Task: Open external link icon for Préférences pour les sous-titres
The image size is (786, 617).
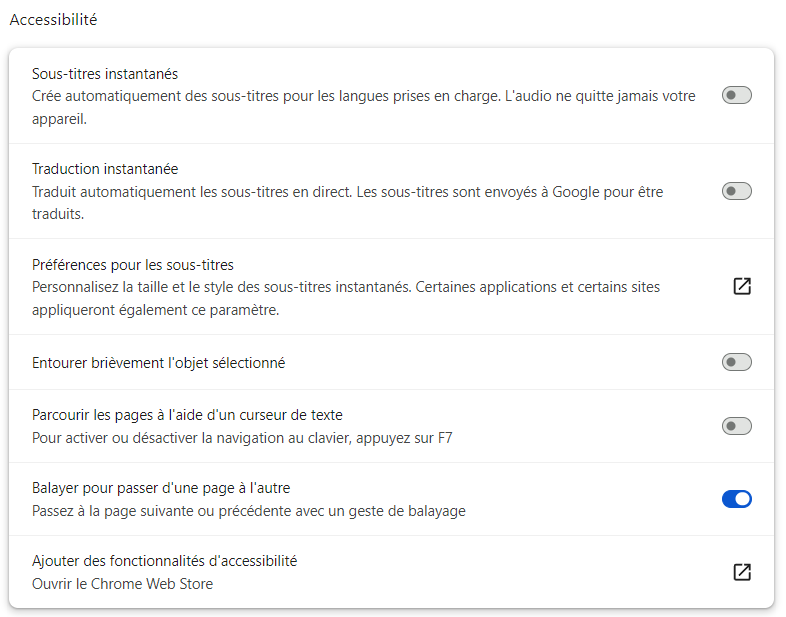Action: pyautogui.click(x=742, y=286)
